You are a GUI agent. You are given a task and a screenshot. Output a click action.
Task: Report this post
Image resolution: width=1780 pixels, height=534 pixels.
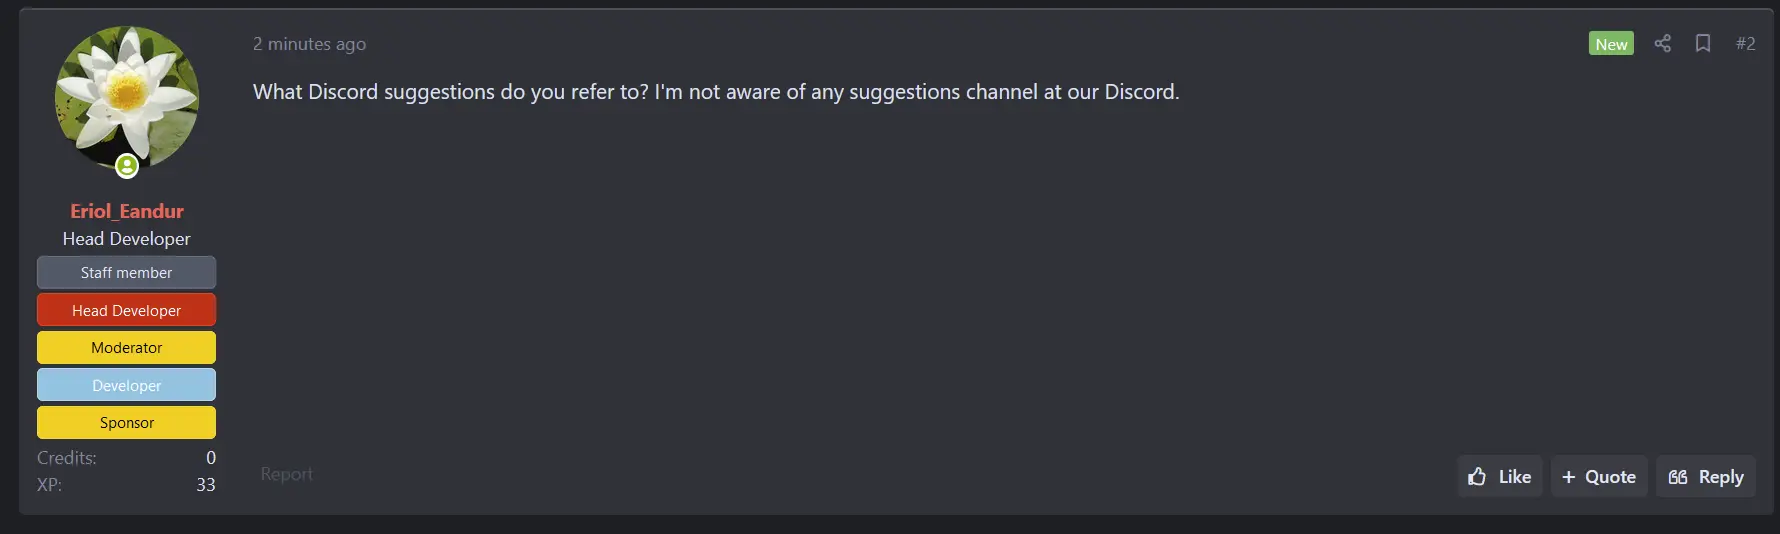(x=287, y=474)
